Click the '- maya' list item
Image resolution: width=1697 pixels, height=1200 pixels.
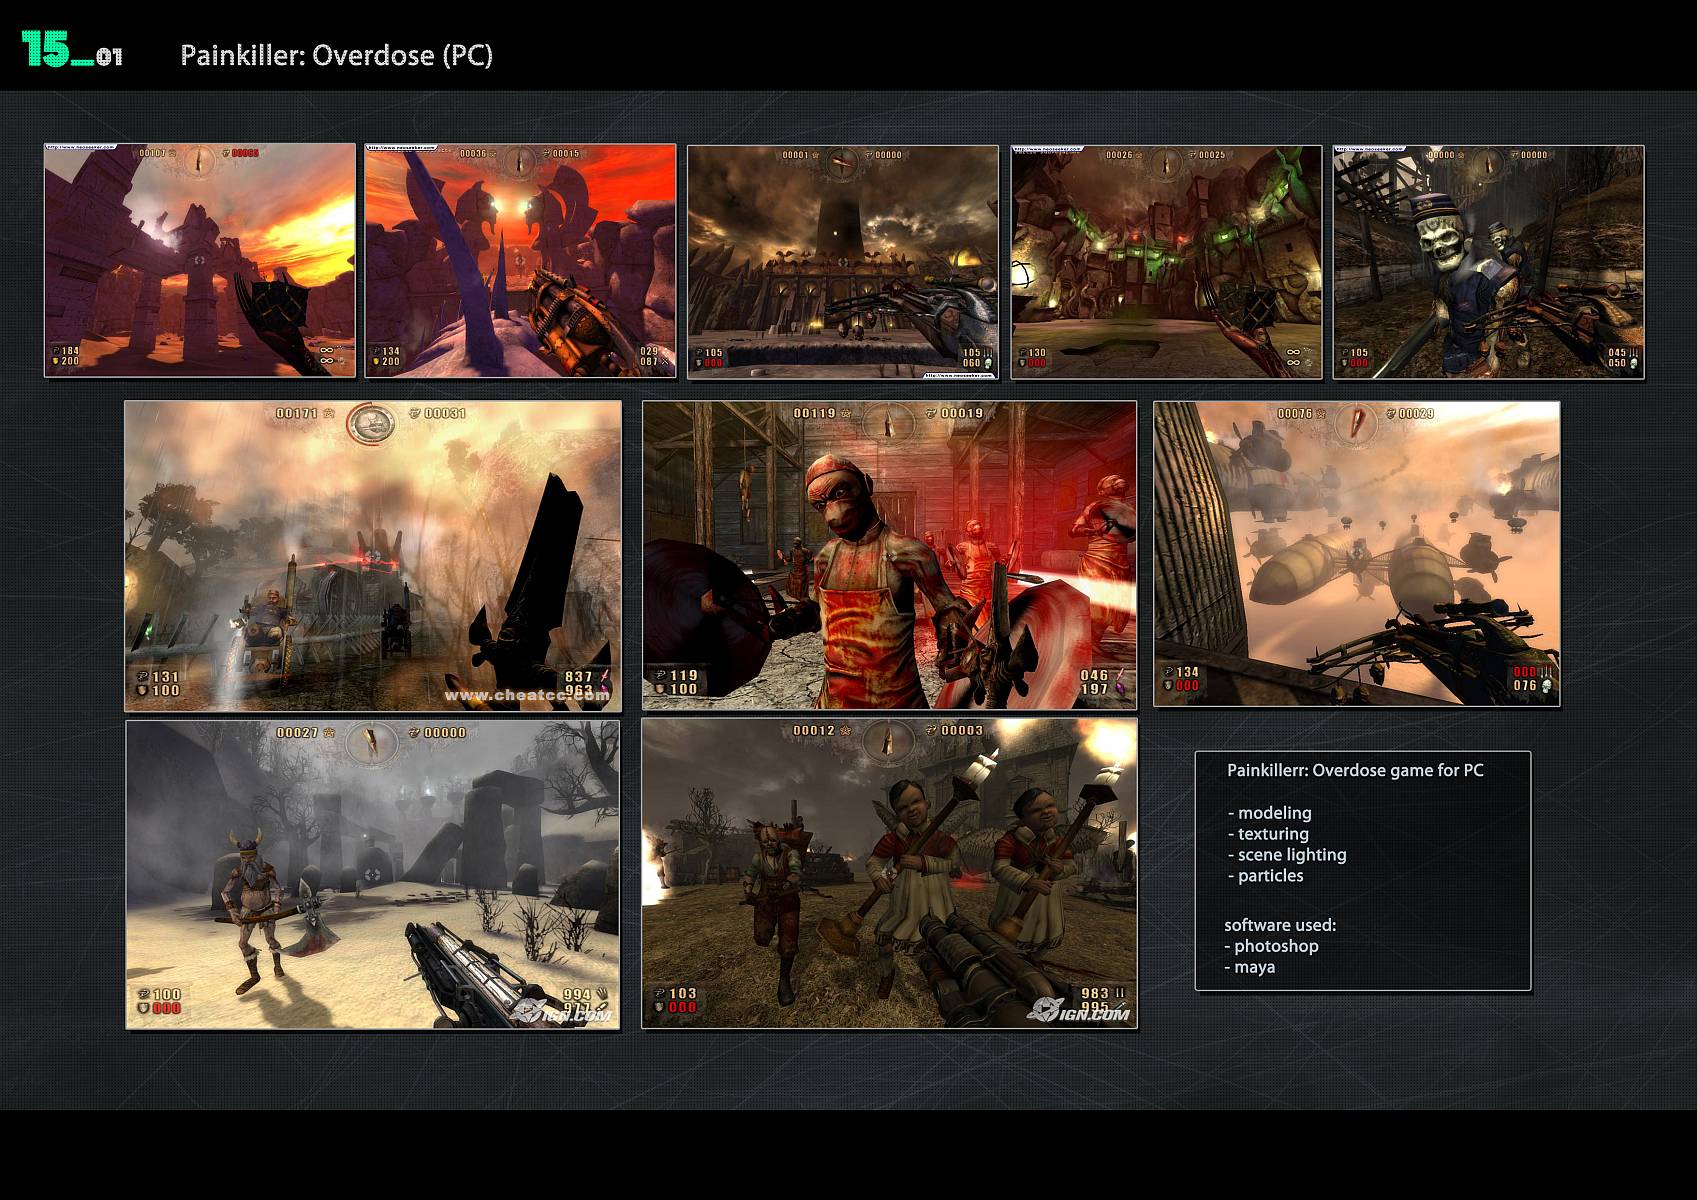[x=1249, y=967]
